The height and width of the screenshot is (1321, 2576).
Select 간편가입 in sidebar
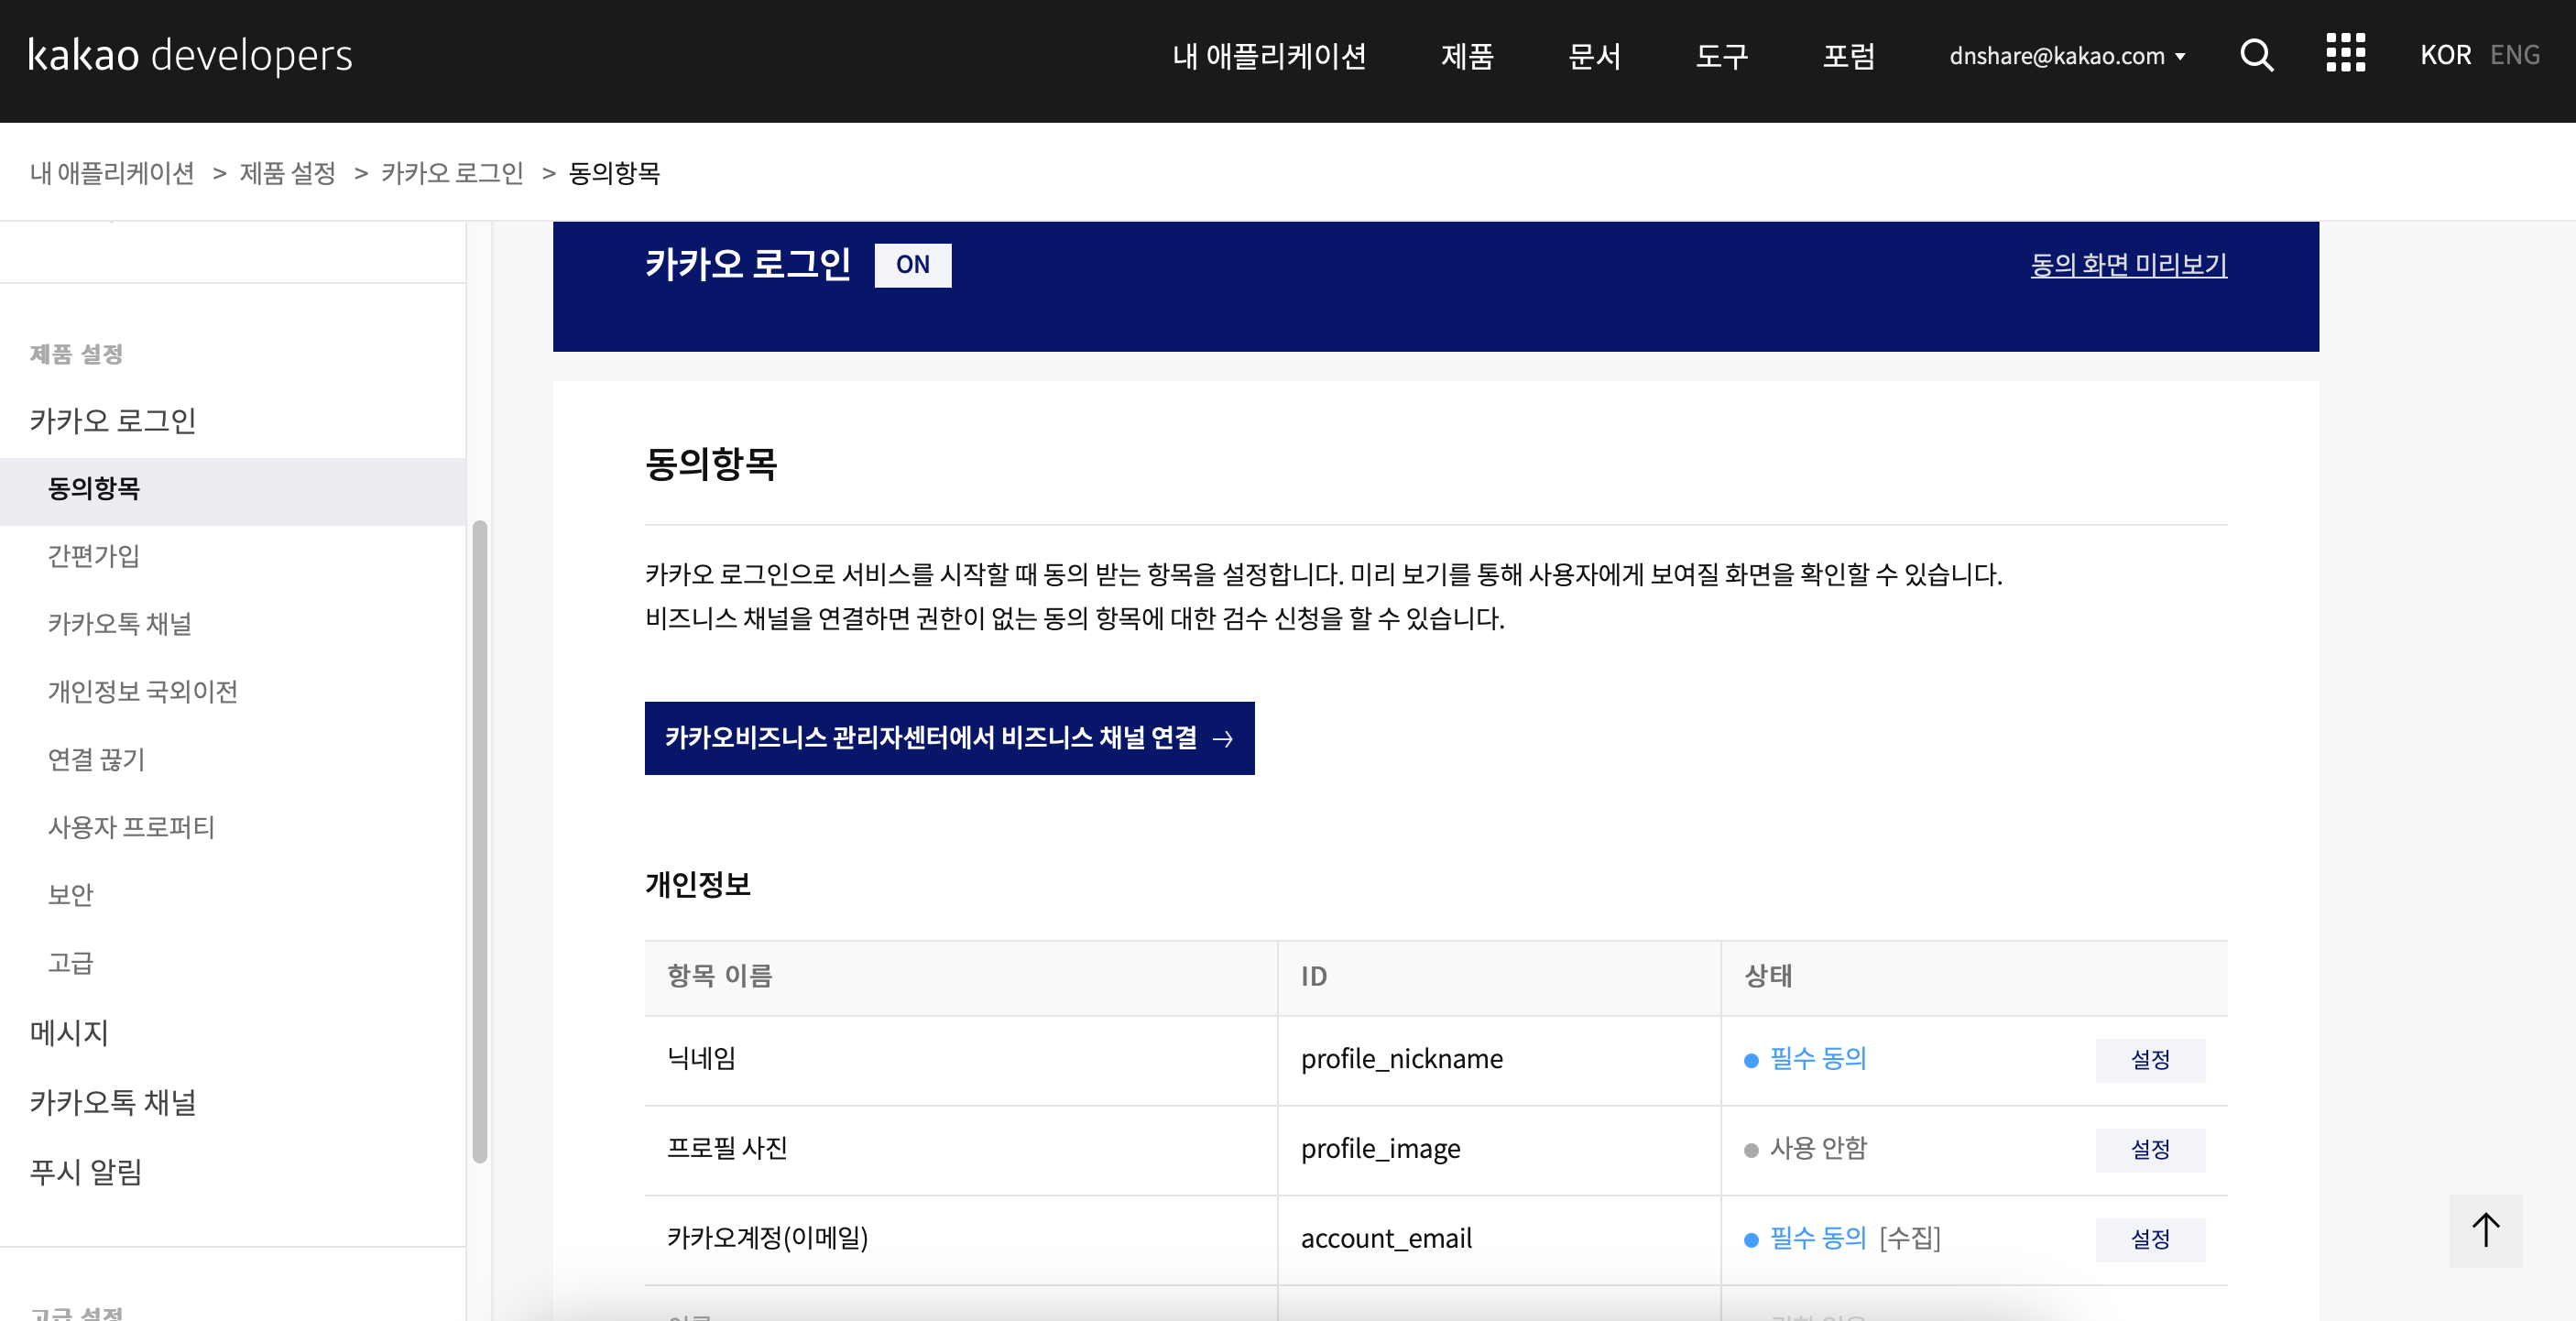94,556
